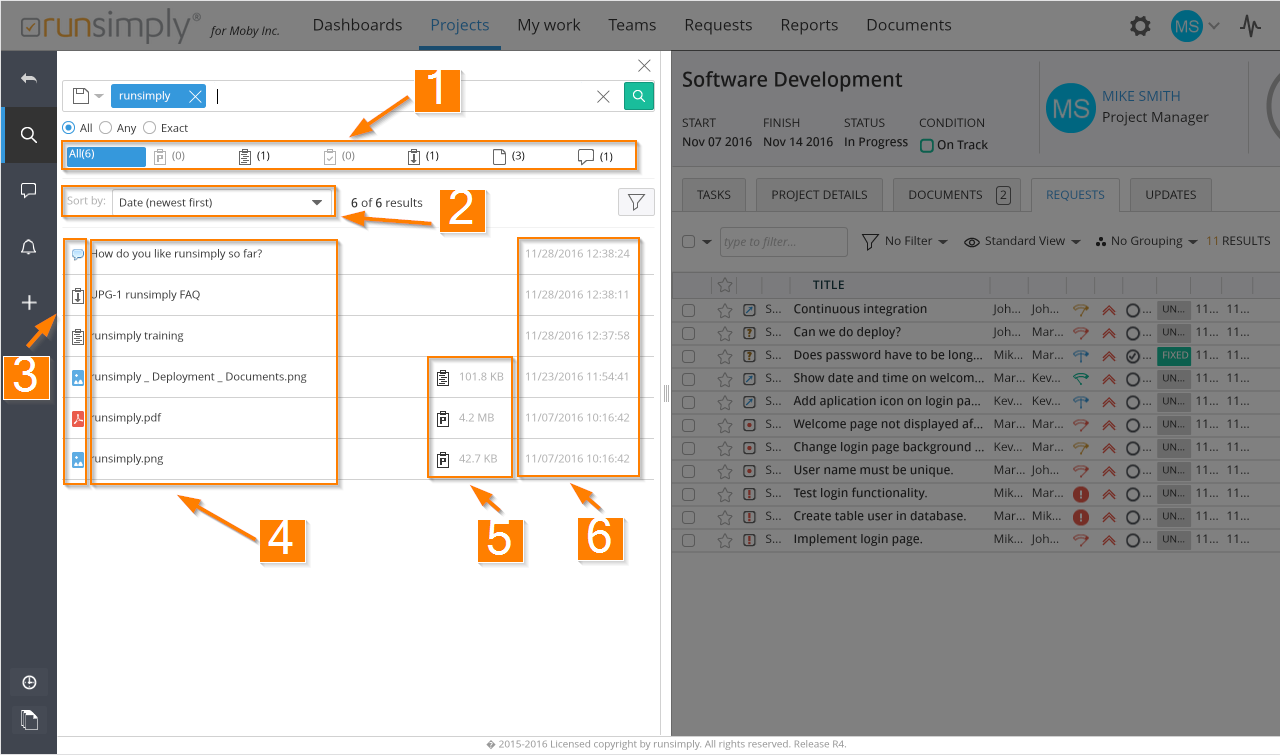Click the type to filter input field
This screenshot has height=755, width=1280.
point(784,242)
